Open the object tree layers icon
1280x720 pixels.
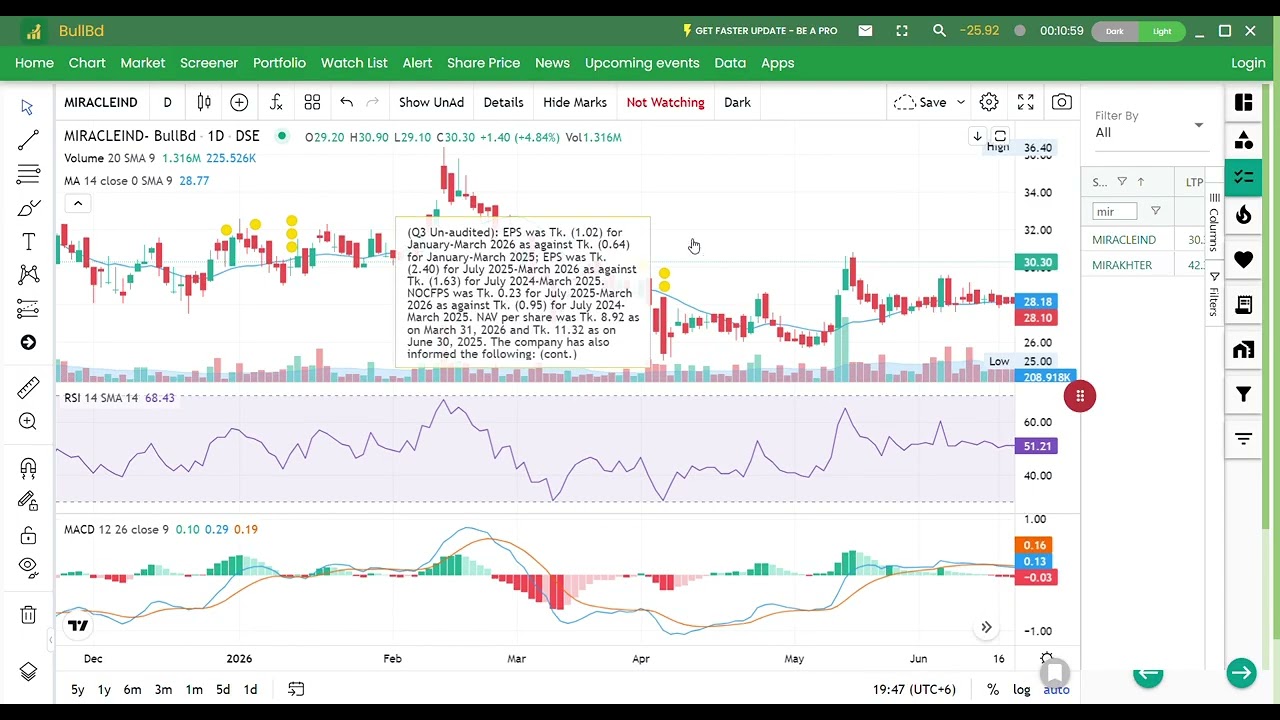[28, 672]
